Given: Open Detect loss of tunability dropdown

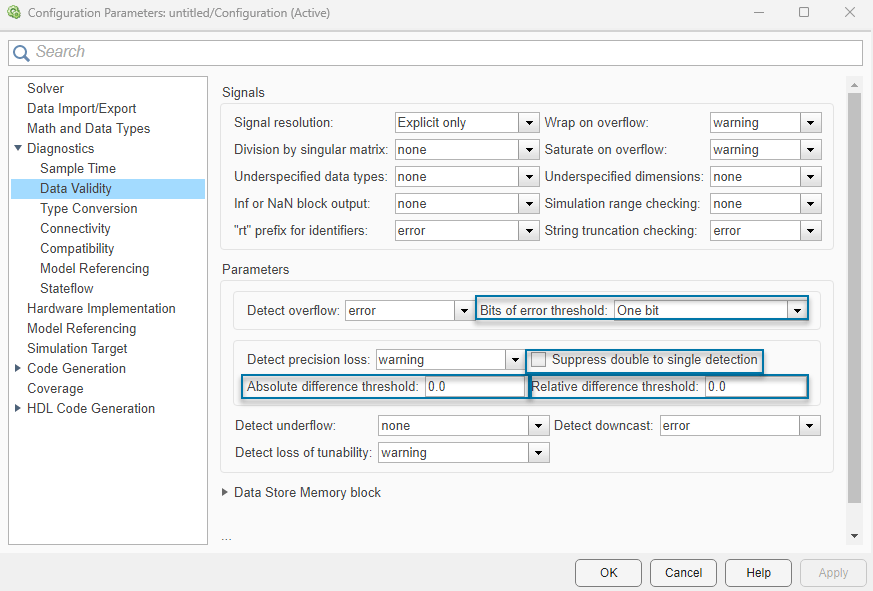Looking at the screenshot, I should [x=463, y=453].
